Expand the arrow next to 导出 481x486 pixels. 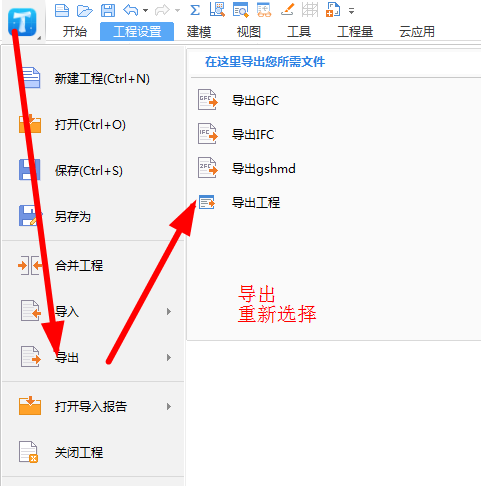click(169, 358)
